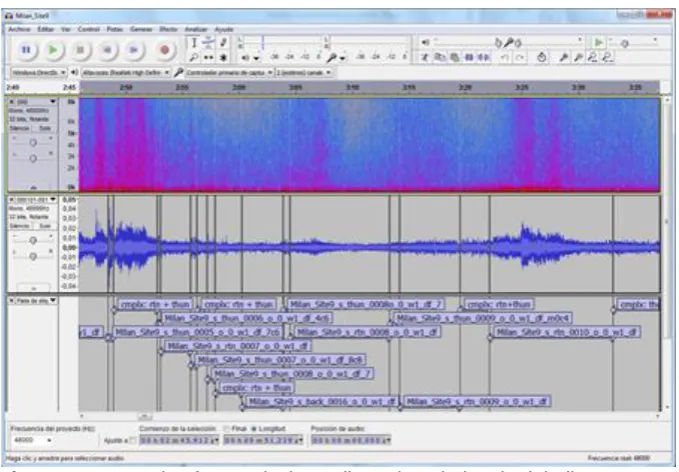The width and height of the screenshot is (679, 472).
Task: Select the Time Shift tool
Action: coord(208,57)
